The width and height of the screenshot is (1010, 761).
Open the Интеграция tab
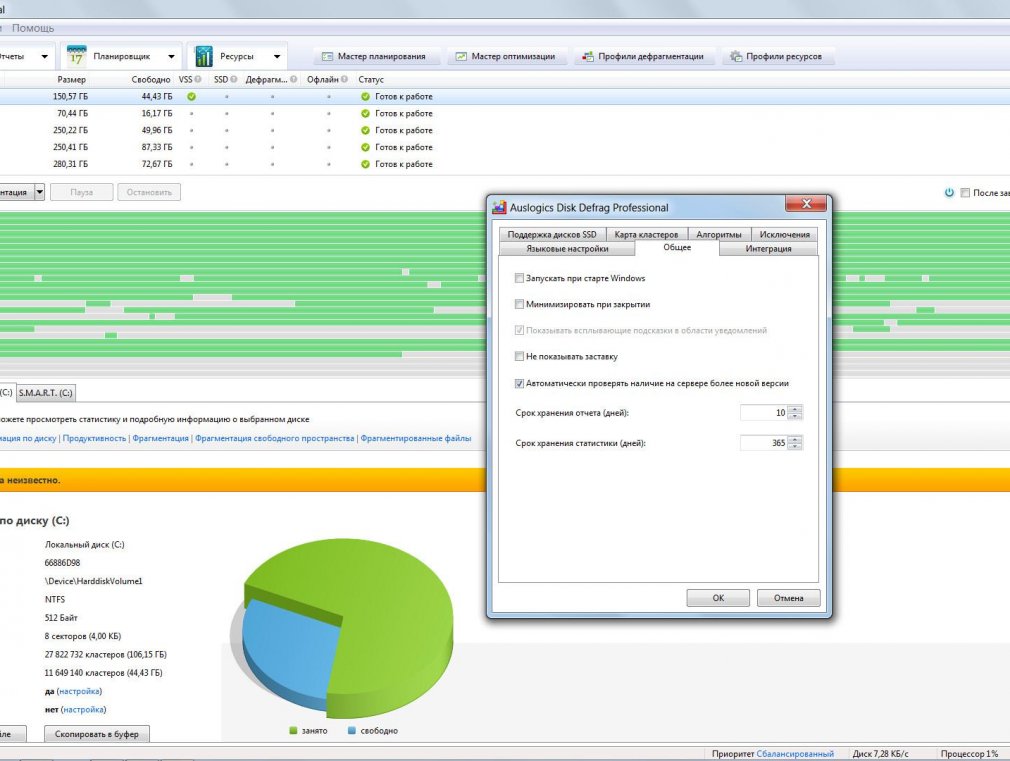768,249
